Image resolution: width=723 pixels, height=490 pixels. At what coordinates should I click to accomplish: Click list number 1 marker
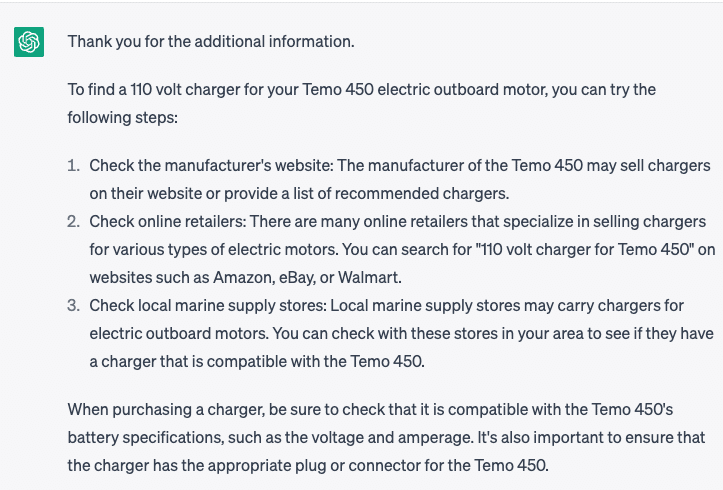tap(73, 165)
